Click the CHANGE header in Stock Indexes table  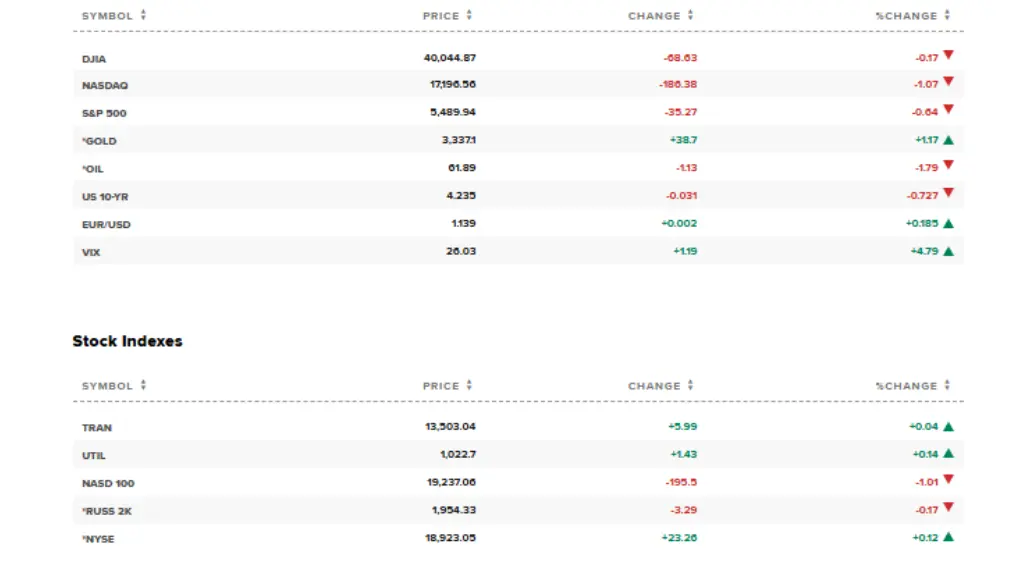[x=654, y=386]
